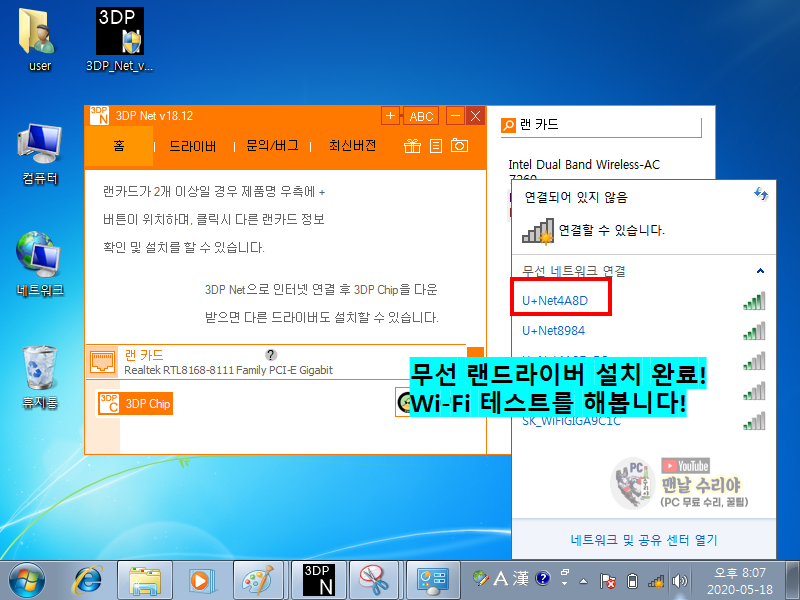Open the 네트워크 desktop icon

tap(40, 264)
